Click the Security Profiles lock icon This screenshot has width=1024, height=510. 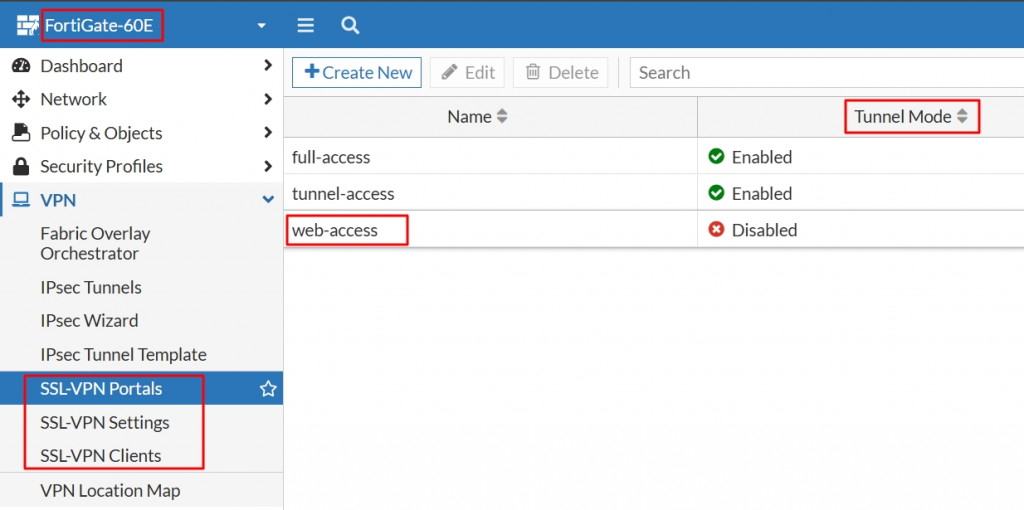22,167
